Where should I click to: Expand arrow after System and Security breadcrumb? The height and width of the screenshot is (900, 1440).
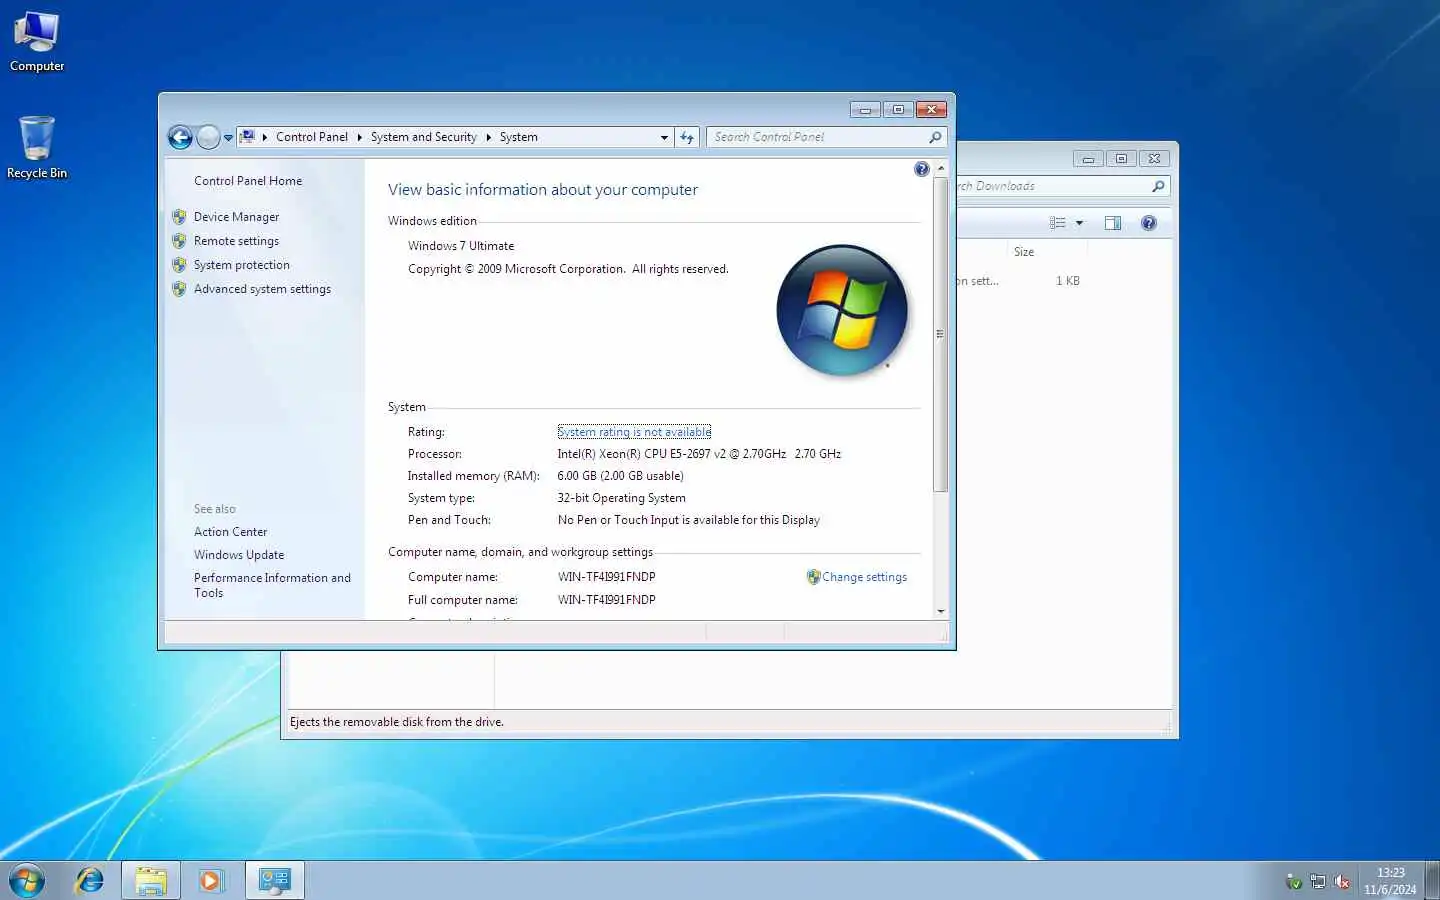(489, 137)
